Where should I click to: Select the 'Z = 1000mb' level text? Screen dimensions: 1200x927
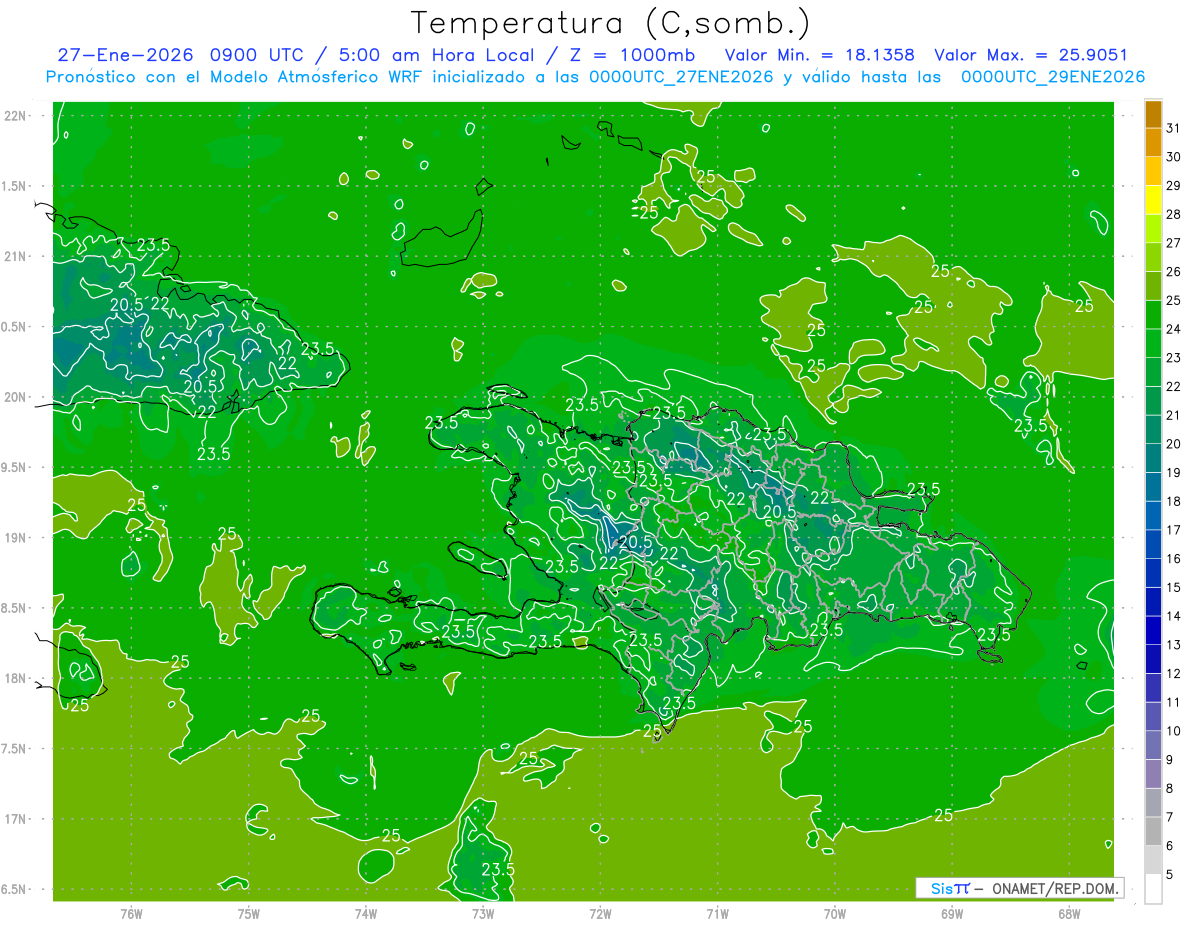coord(632,55)
